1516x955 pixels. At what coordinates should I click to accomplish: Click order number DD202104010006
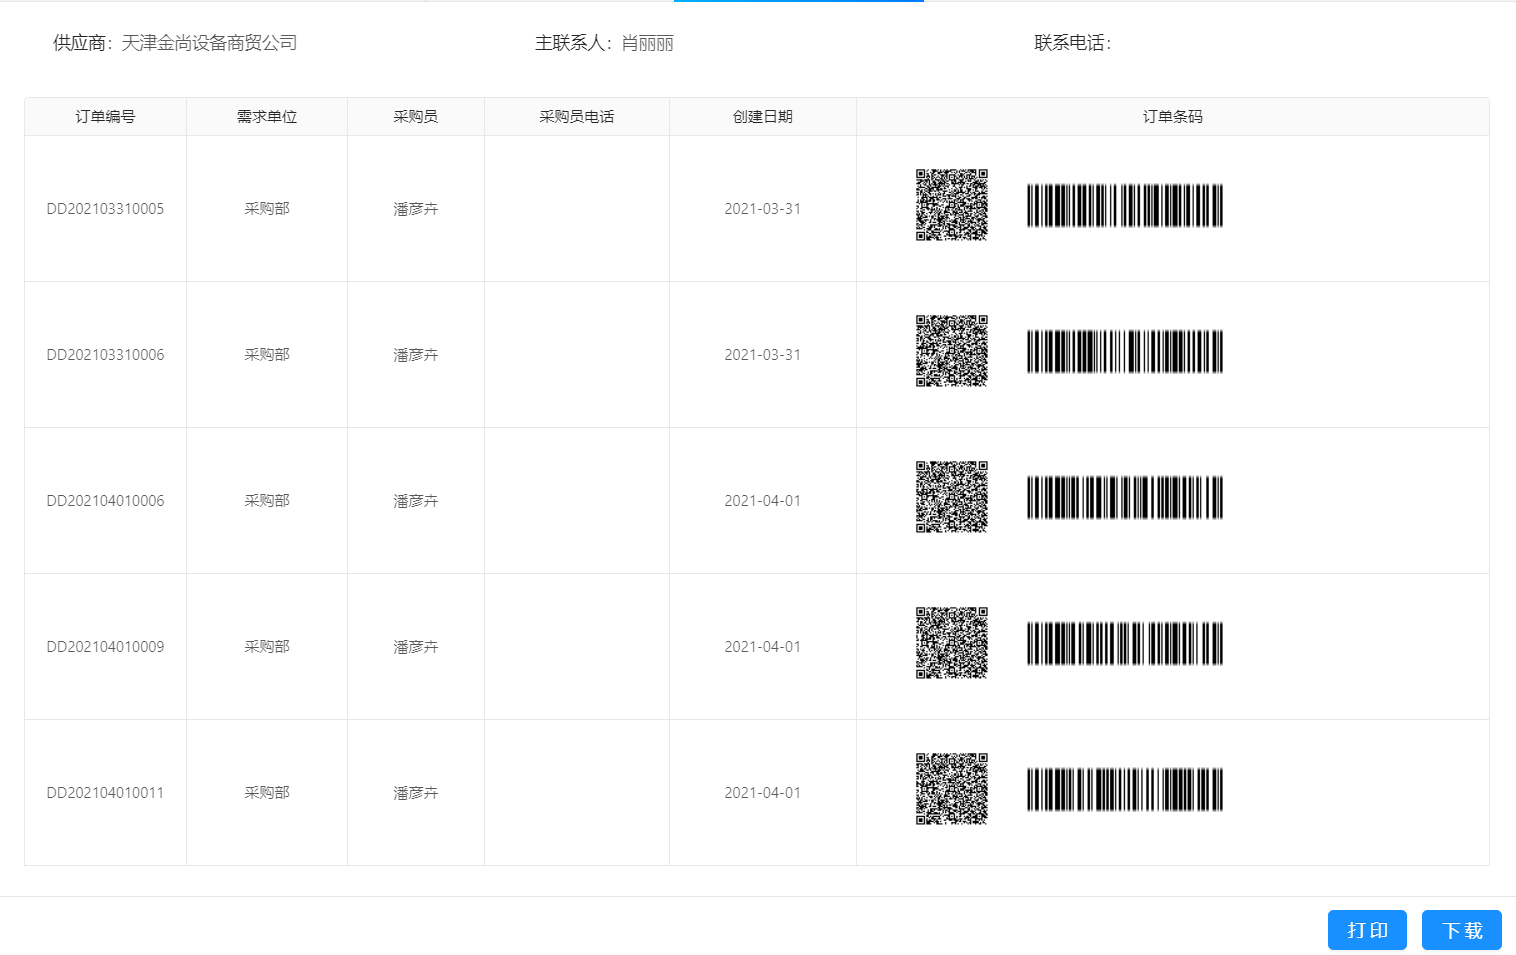coord(105,501)
